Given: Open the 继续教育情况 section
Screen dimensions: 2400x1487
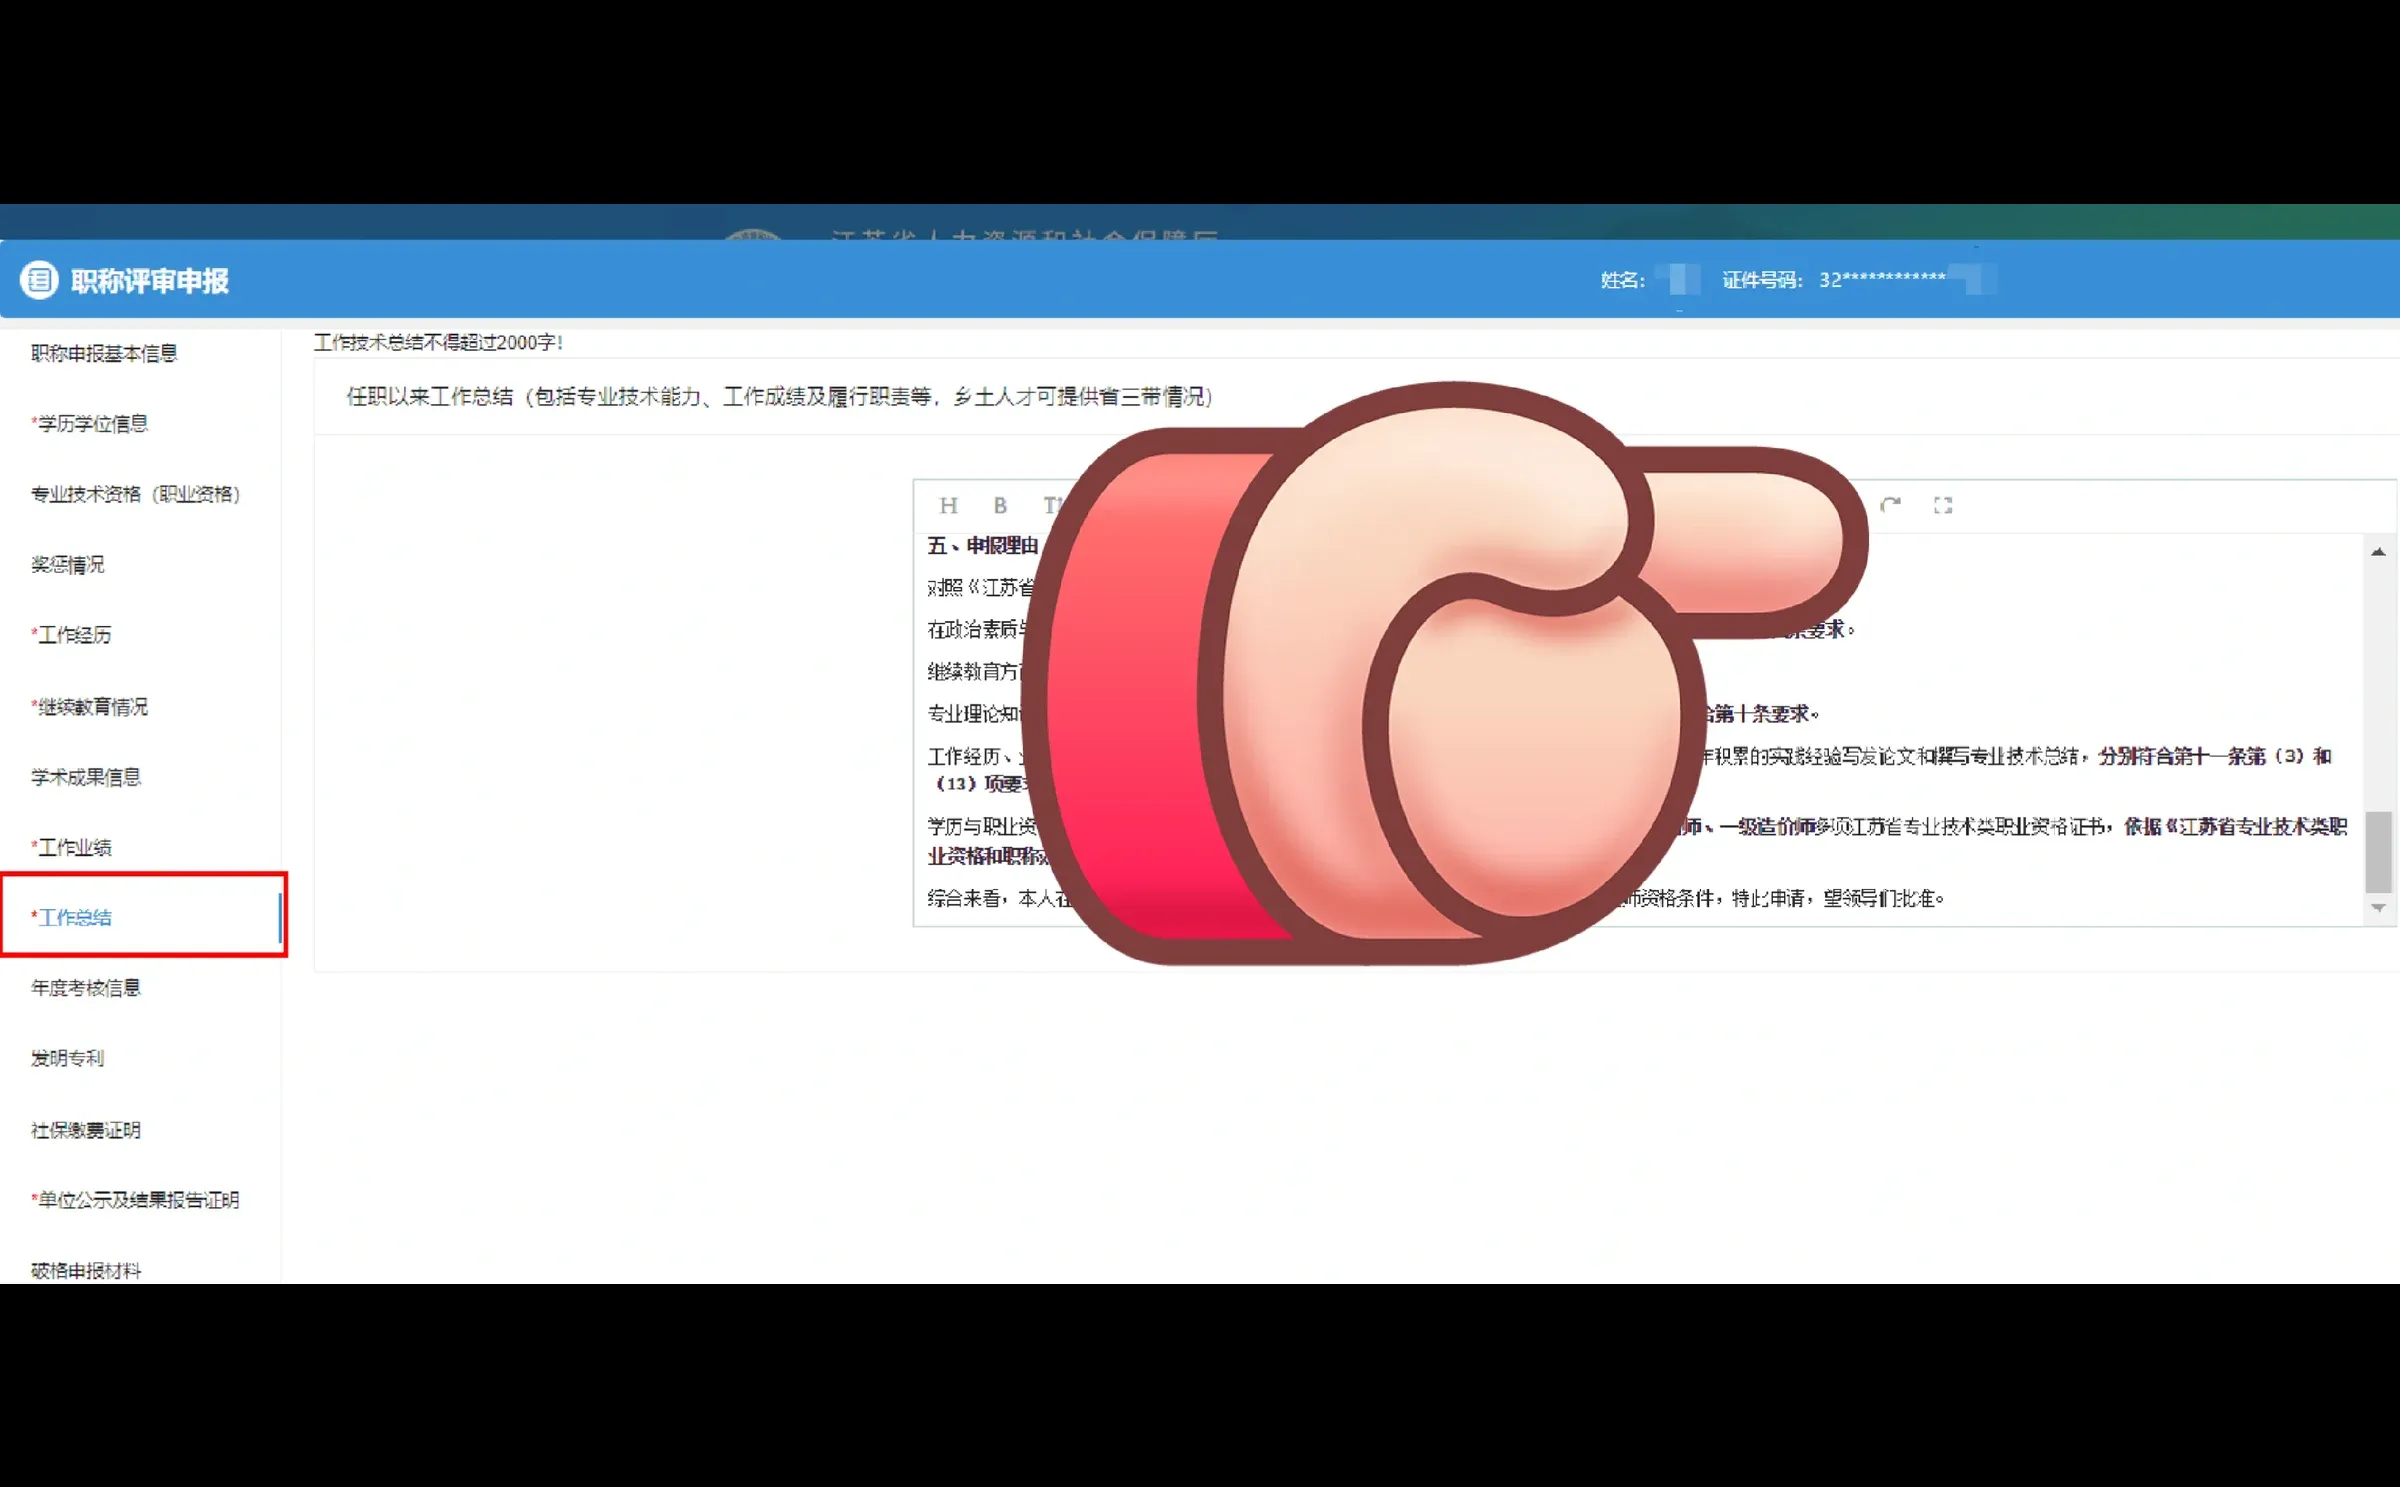Looking at the screenshot, I should pos(90,706).
